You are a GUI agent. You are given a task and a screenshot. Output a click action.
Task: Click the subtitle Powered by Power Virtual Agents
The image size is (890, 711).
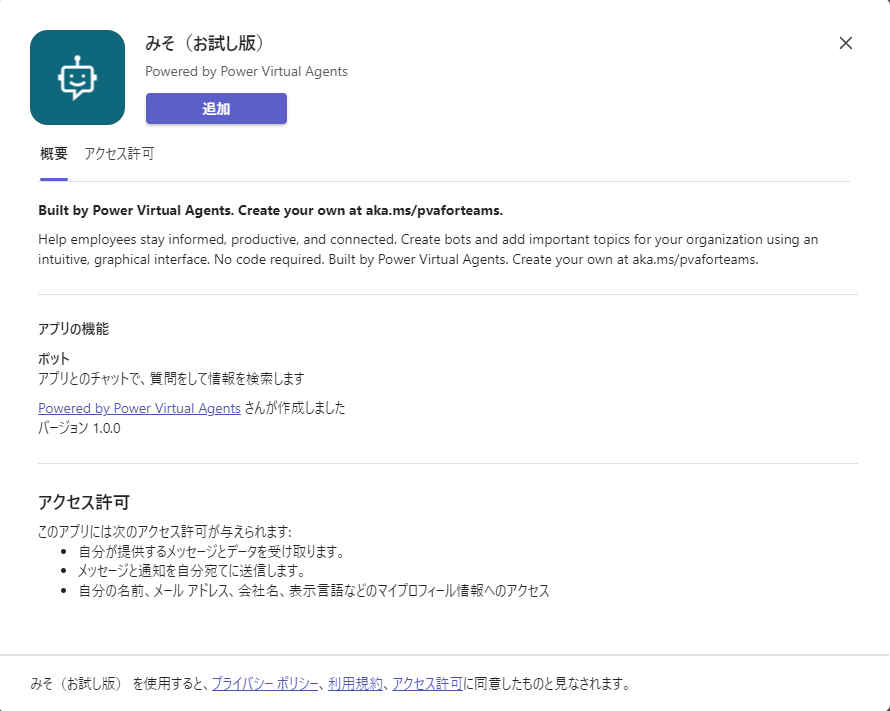tap(246, 71)
